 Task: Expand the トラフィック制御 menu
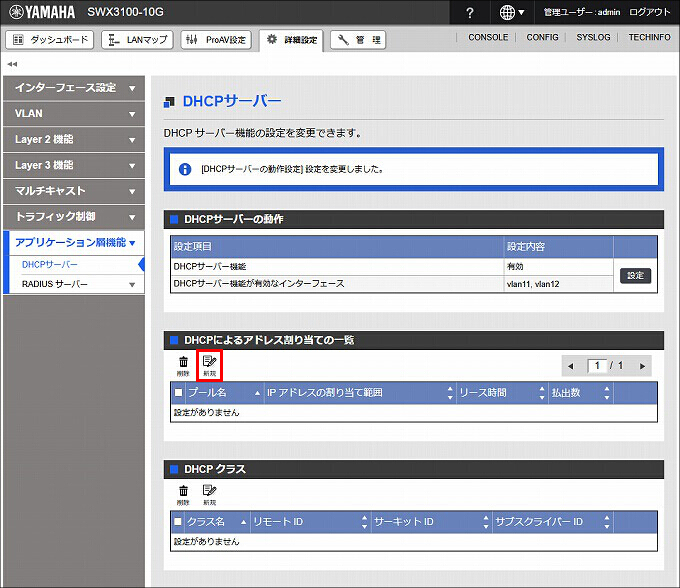coord(74,217)
